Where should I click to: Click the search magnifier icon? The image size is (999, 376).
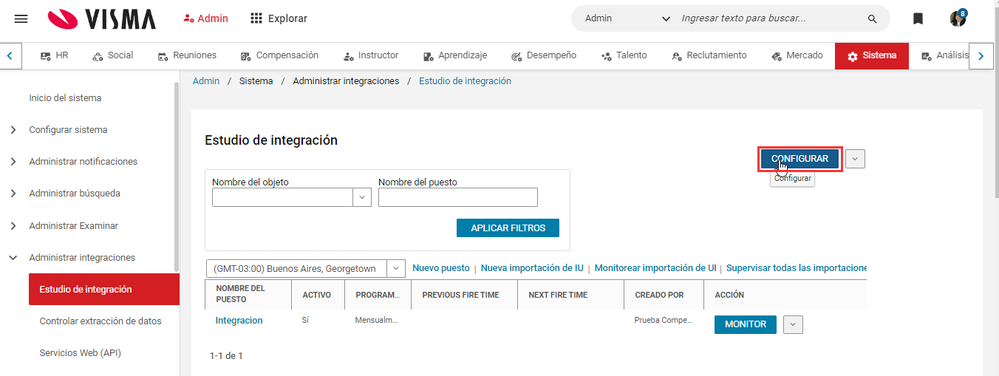872,19
